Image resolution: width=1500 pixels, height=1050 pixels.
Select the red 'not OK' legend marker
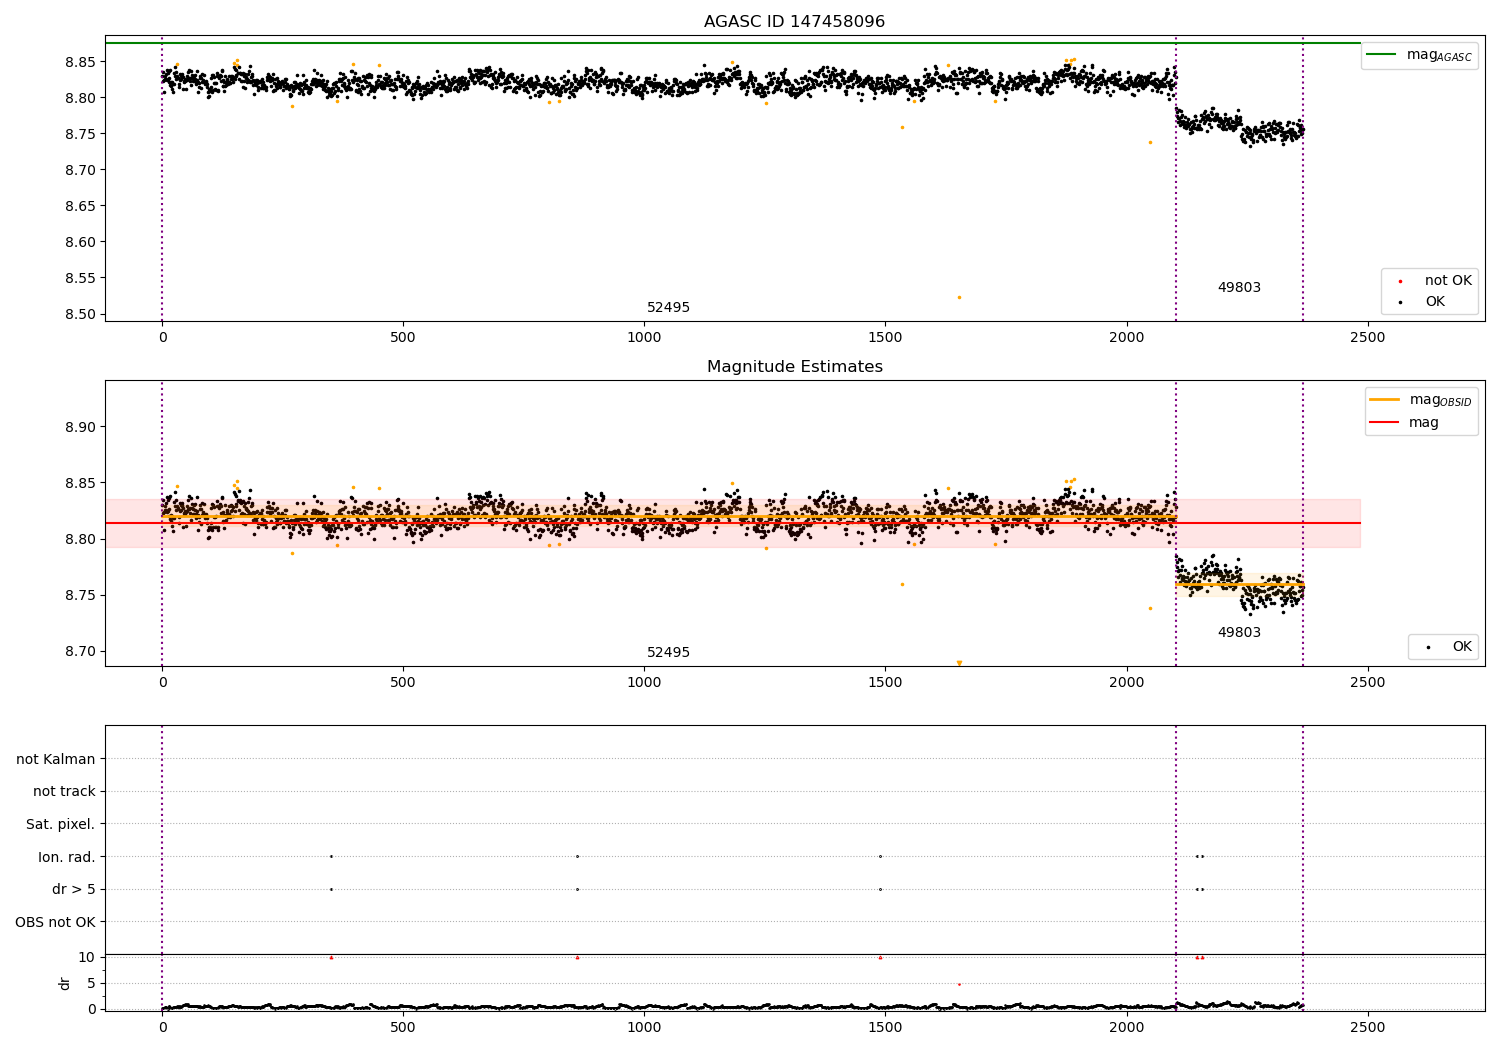click(x=1400, y=281)
